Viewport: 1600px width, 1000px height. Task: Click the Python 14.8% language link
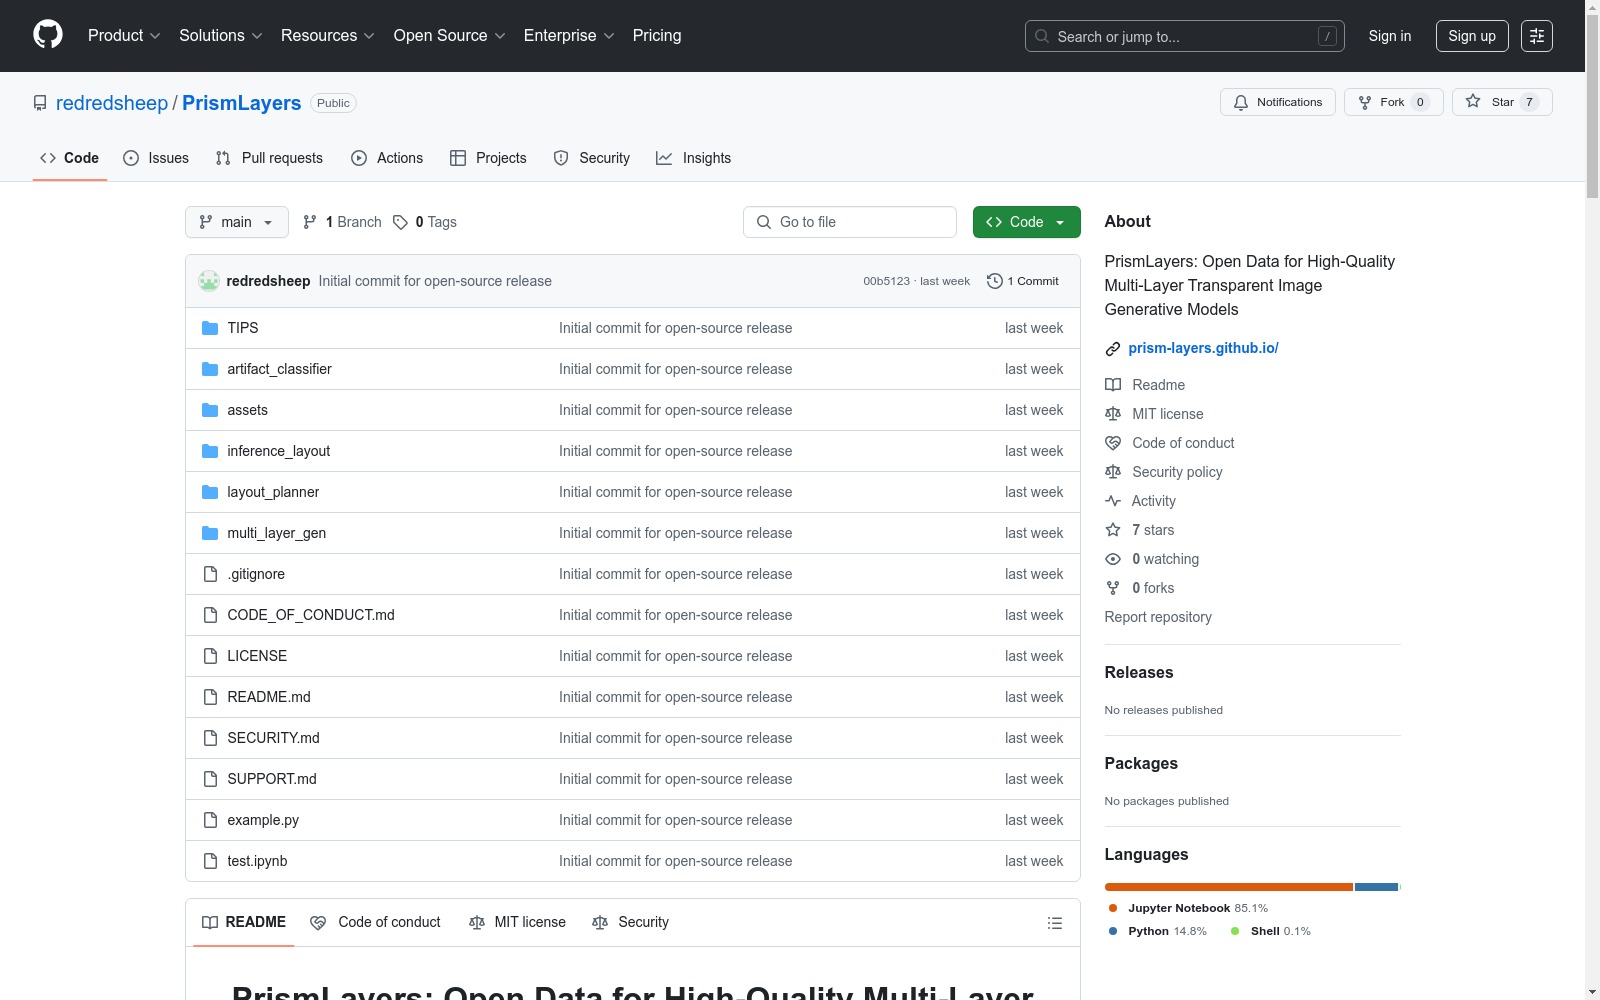click(1158, 931)
